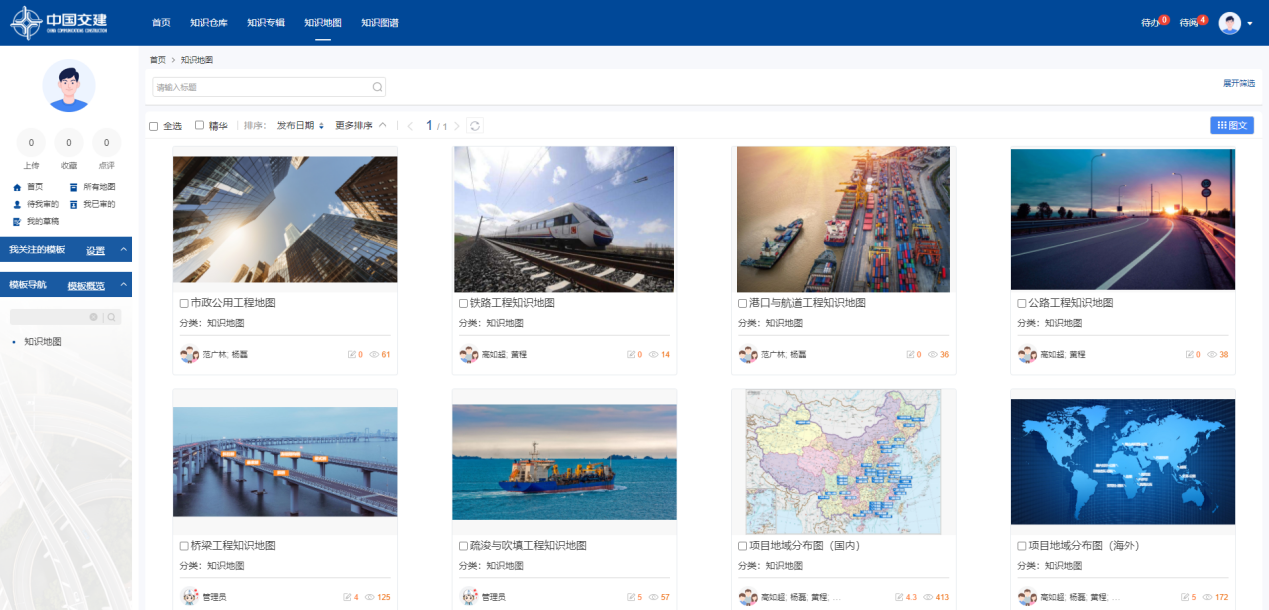The image size is (1269, 610).
Task: Open 待办 notifications with red badge
Action: (x=1154, y=22)
